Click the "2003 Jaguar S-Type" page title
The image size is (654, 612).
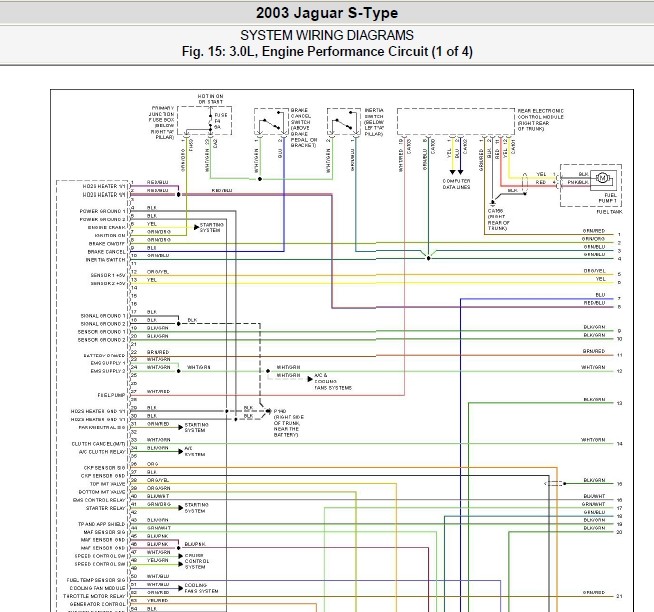(x=327, y=13)
